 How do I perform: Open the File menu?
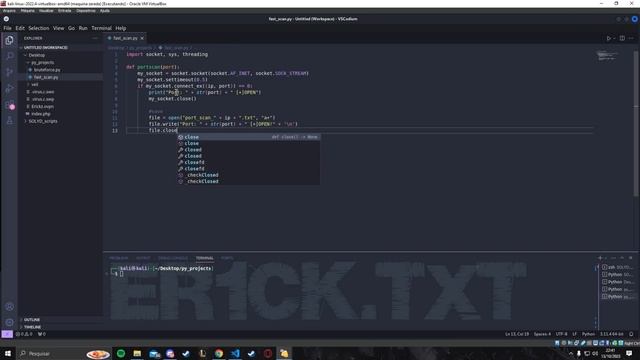click(7, 28)
